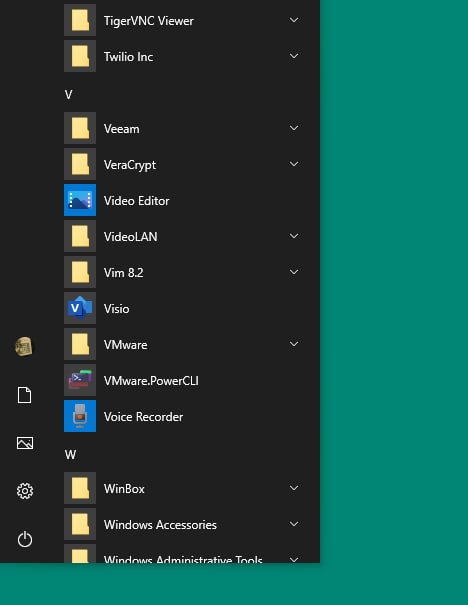Click the VideoLAN folder name
This screenshot has width=468, height=605.
click(x=131, y=237)
